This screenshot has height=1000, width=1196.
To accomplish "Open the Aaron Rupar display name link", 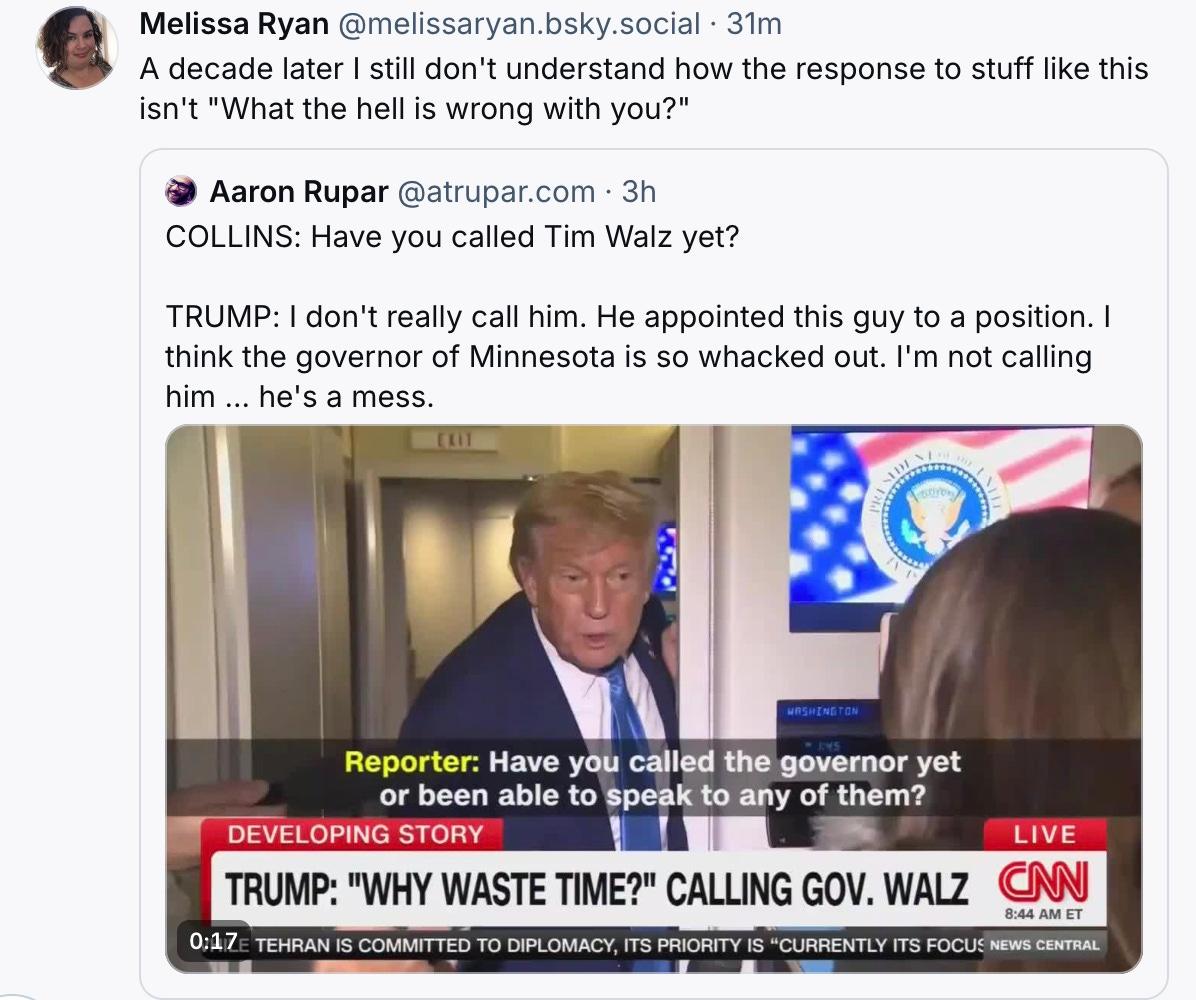I will tap(299, 191).
